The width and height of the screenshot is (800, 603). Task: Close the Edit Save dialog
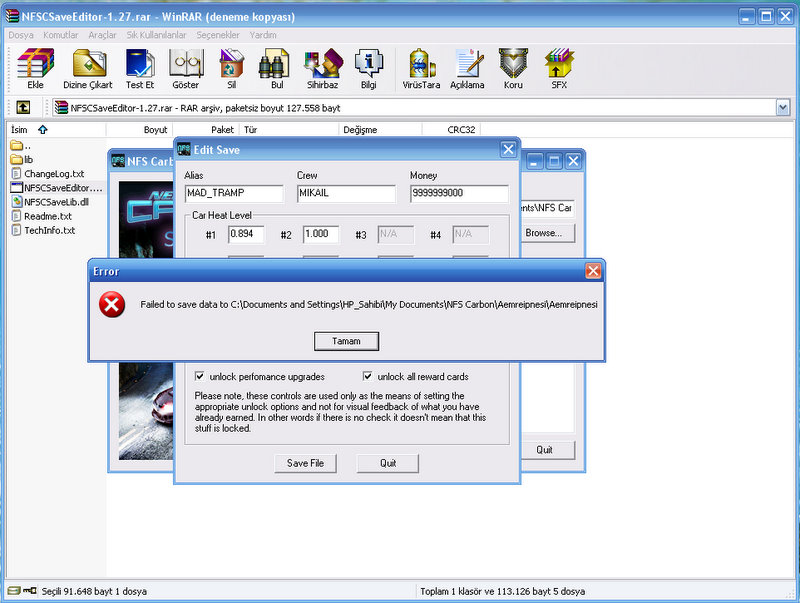click(508, 149)
